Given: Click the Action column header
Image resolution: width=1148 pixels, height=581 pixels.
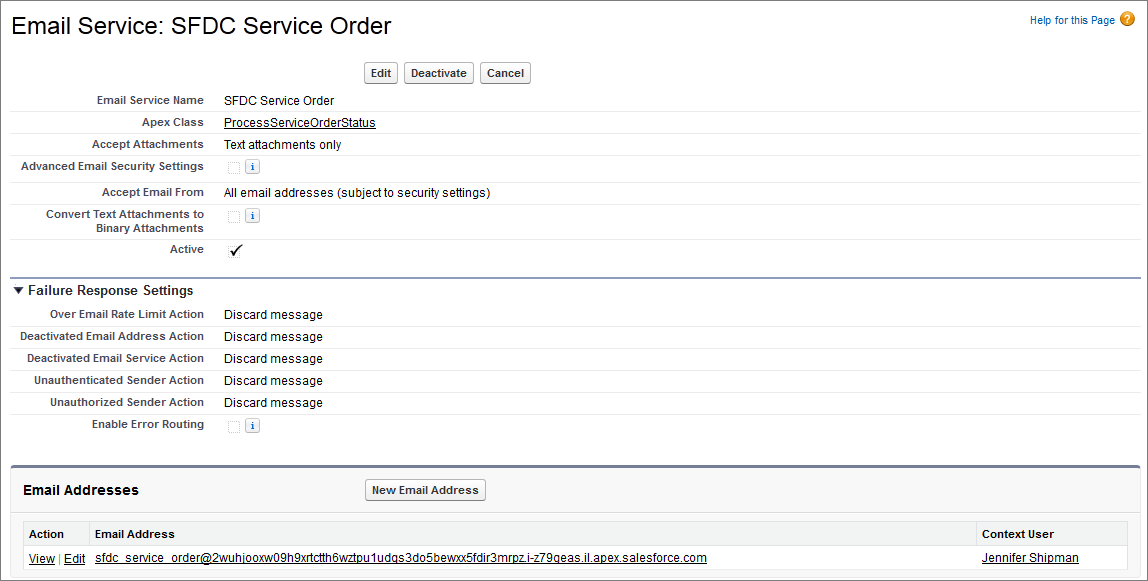Looking at the screenshot, I should (x=46, y=534).
